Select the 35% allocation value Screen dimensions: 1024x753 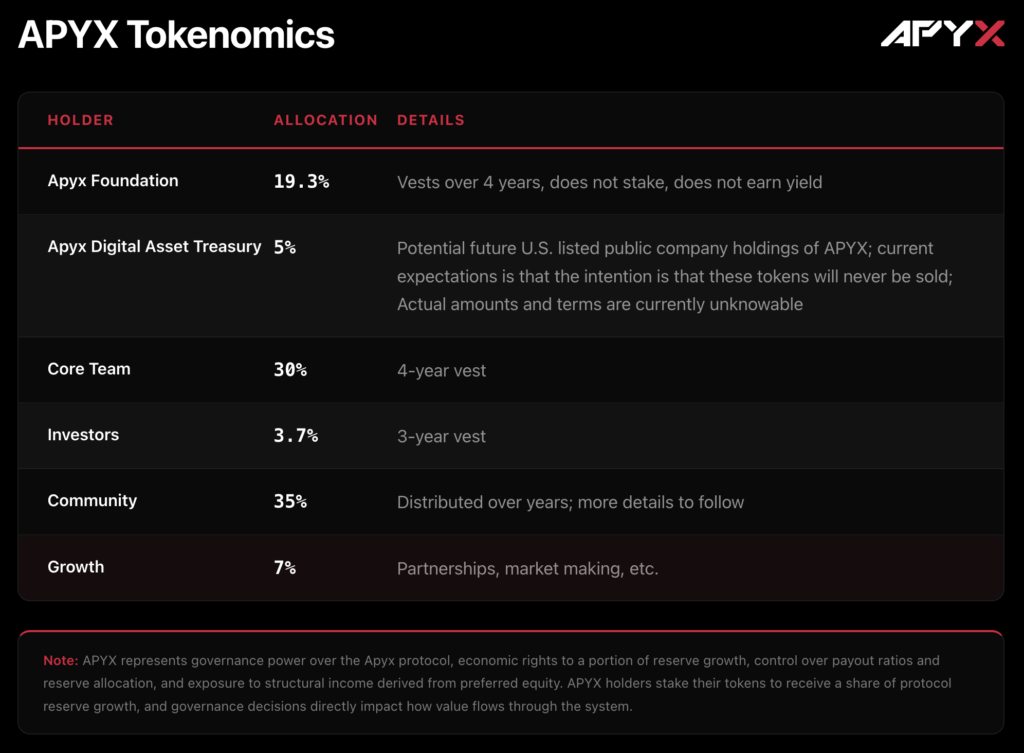290,502
